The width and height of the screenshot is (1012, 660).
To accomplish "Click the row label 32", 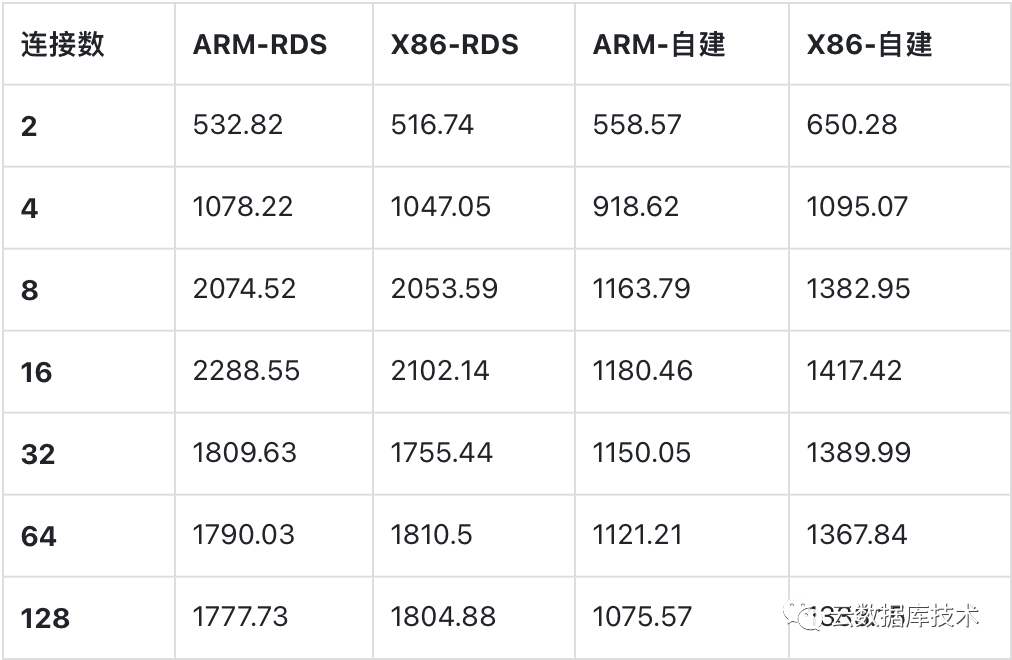I will coord(38,454).
